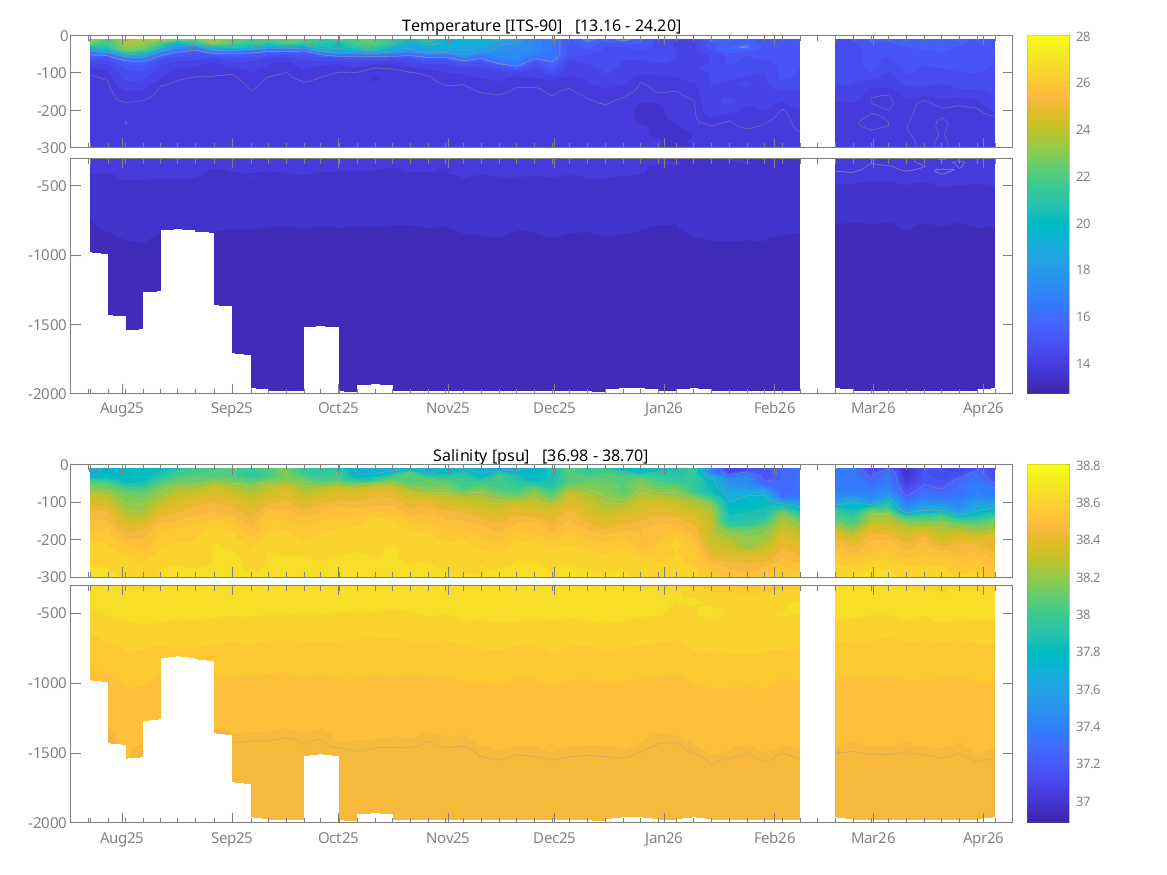
Task: Click Mar26 tick label under temperature plot
Action: click(872, 408)
